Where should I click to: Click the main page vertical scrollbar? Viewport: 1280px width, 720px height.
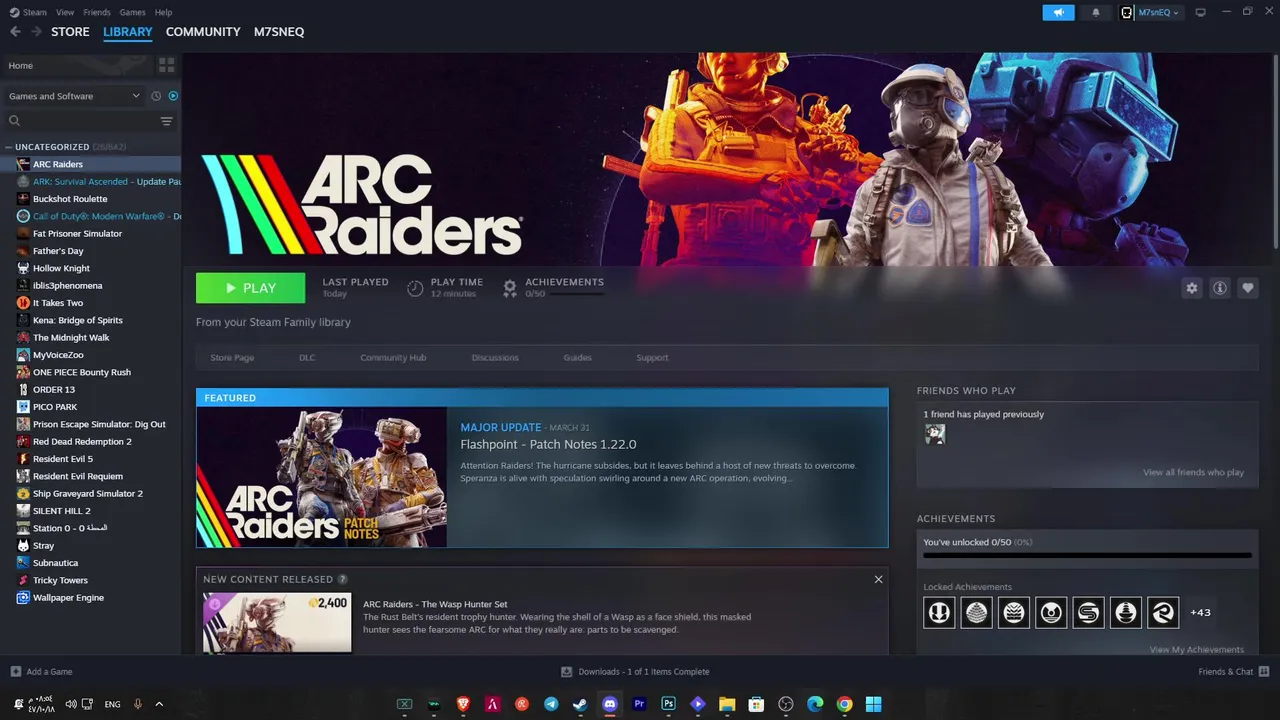pos(1275,150)
